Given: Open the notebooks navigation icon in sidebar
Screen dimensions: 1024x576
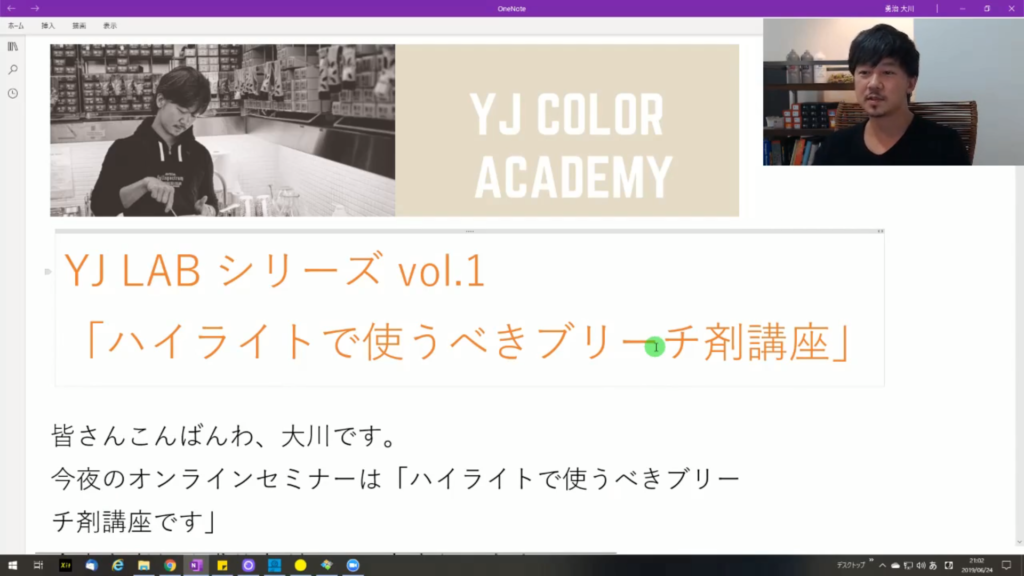Looking at the screenshot, I should [x=12, y=46].
